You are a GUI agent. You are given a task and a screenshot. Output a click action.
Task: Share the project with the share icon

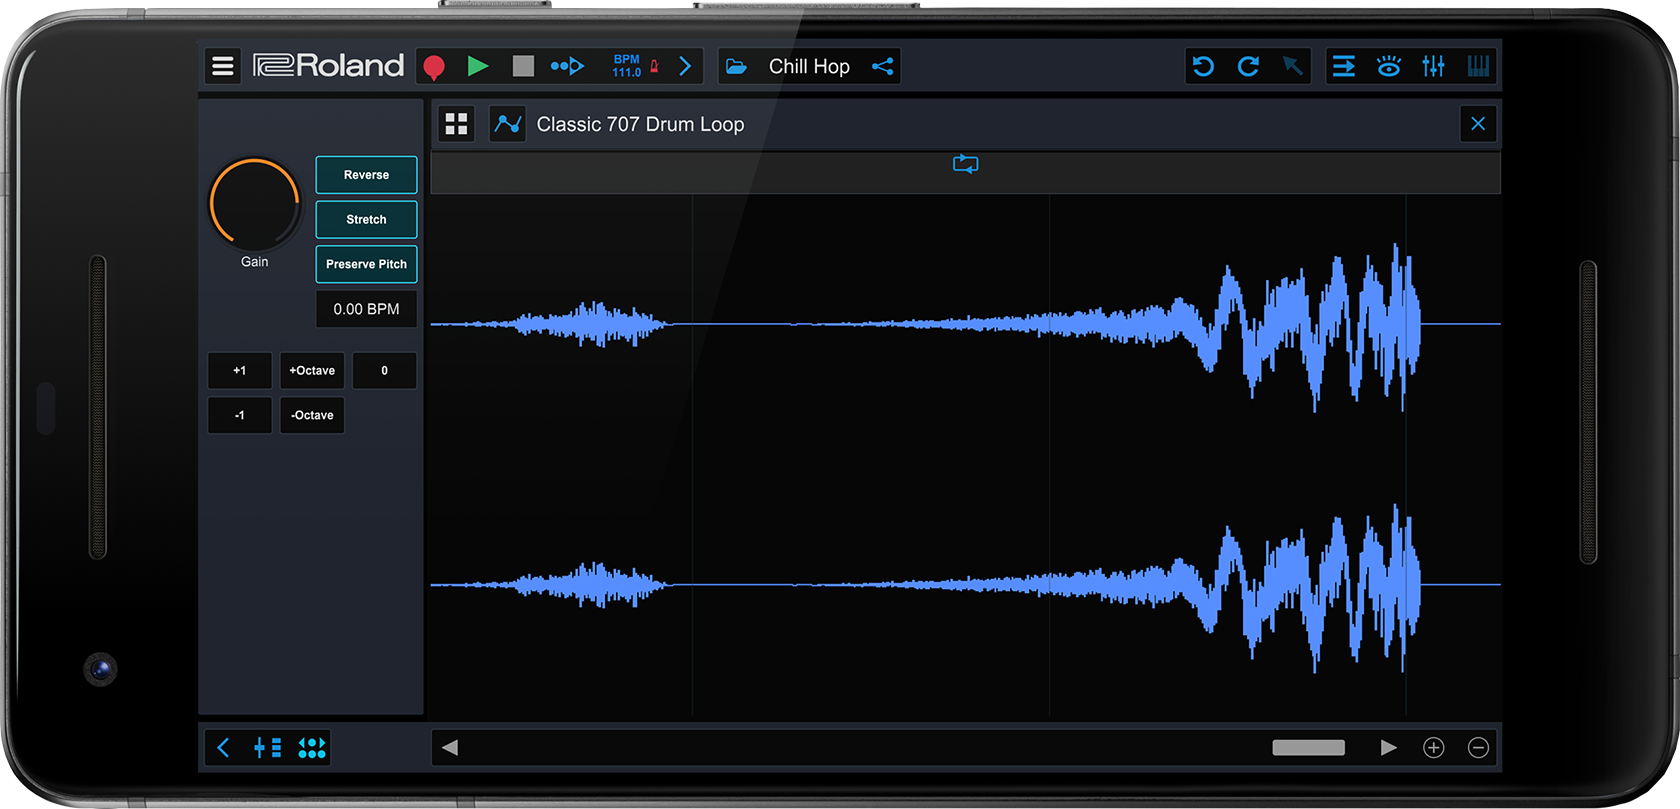pos(882,66)
